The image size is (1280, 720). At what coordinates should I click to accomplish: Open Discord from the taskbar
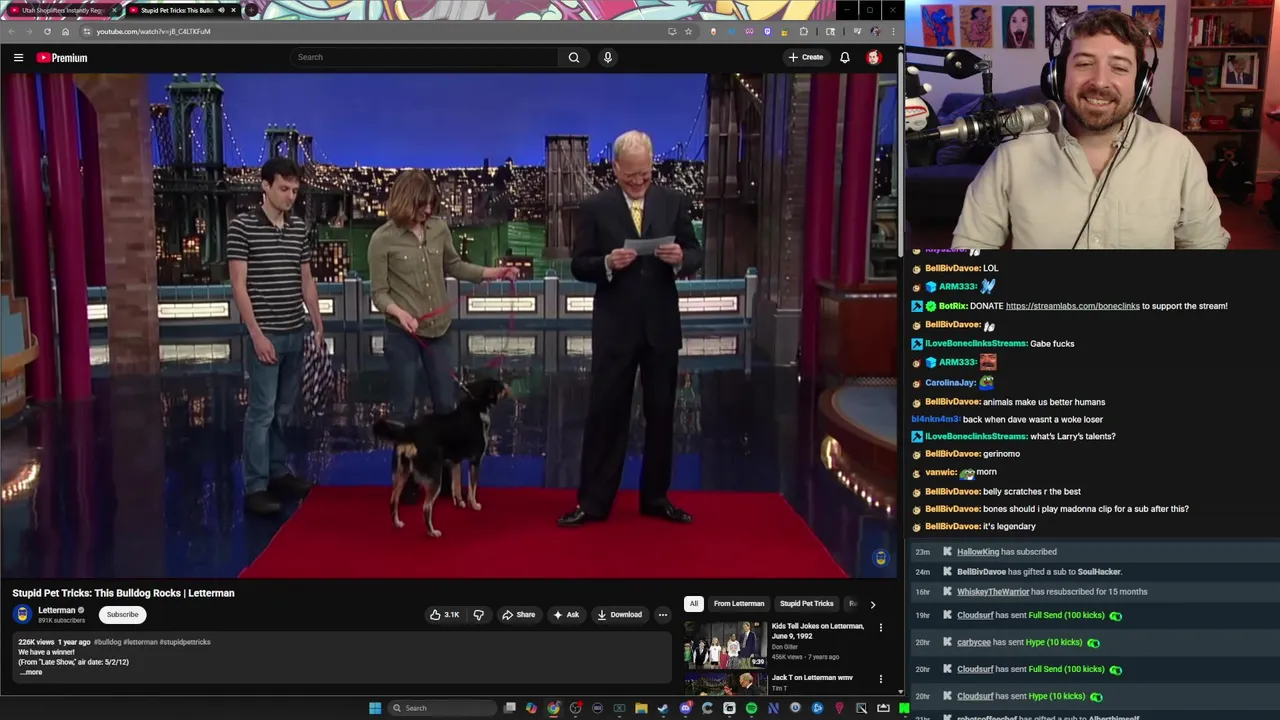(685, 708)
